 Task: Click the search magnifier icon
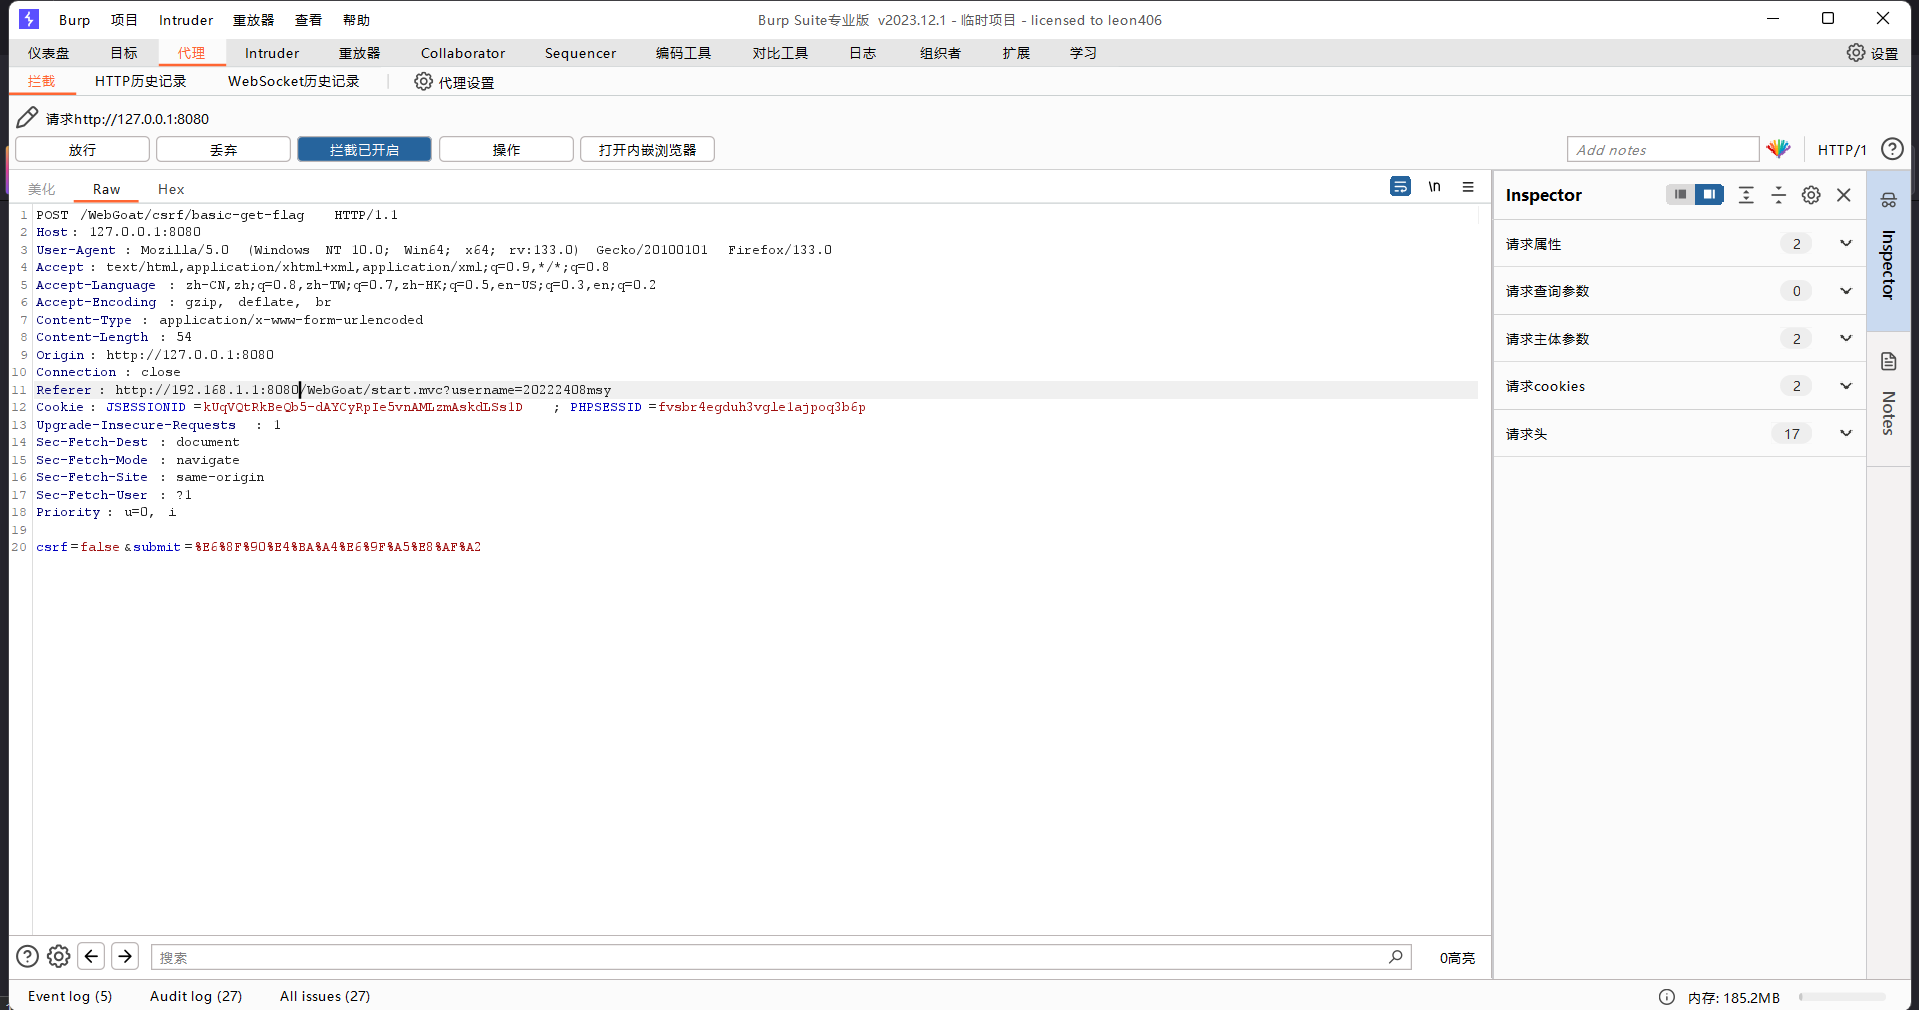(x=1395, y=957)
